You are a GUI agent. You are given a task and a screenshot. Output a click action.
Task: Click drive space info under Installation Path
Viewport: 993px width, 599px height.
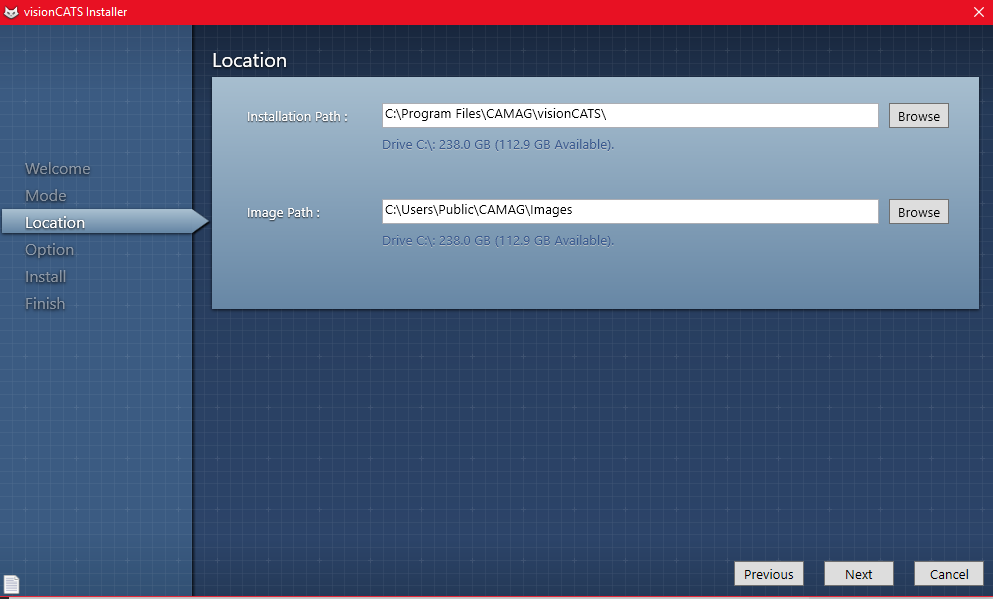pos(498,144)
